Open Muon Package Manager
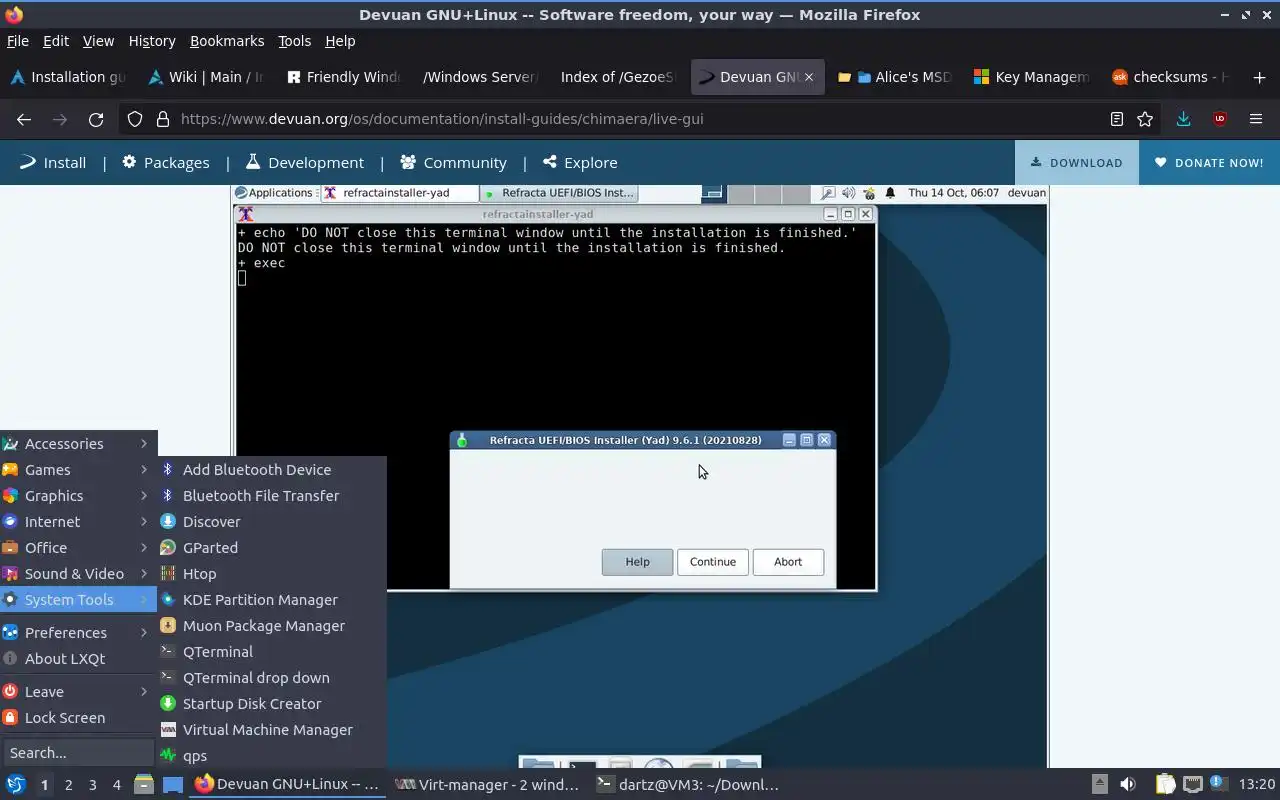Image resolution: width=1280 pixels, height=800 pixels. coord(271,625)
